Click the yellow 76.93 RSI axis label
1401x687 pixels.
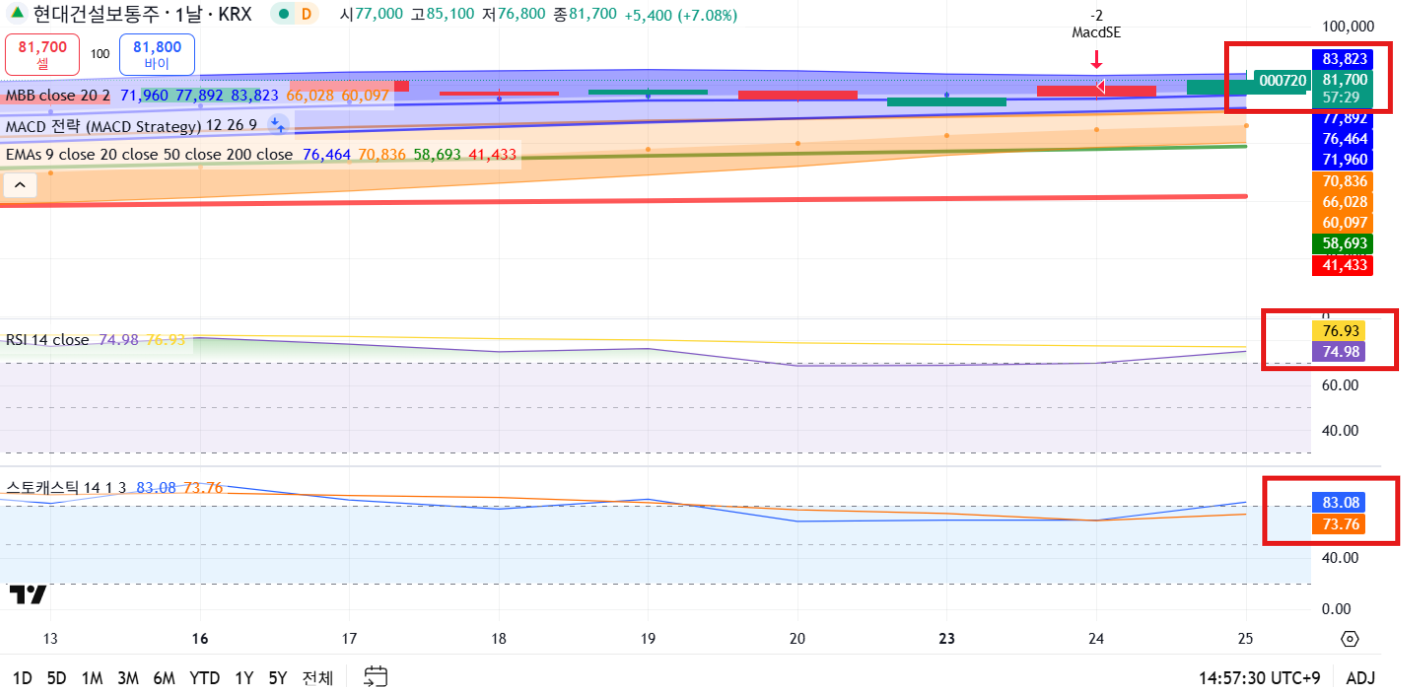pos(1338,331)
